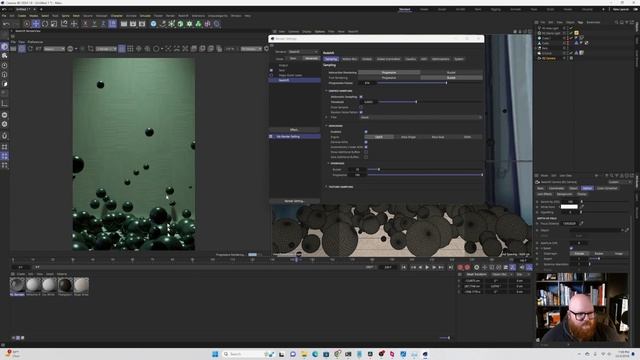Click the crop region icon in RenderView toolbar
This screenshot has height=360, width=640.
(91, 49)
